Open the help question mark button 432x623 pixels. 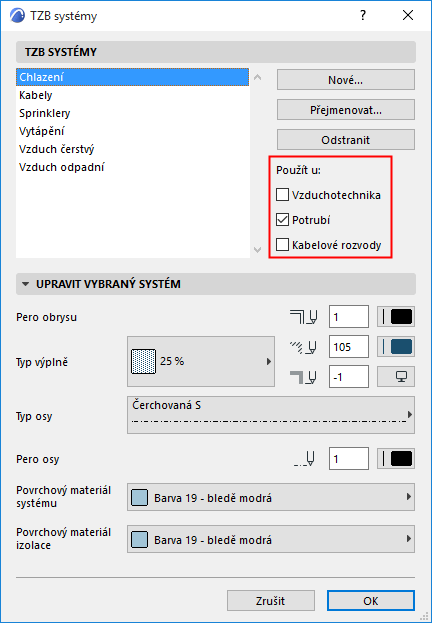(362, 15)
